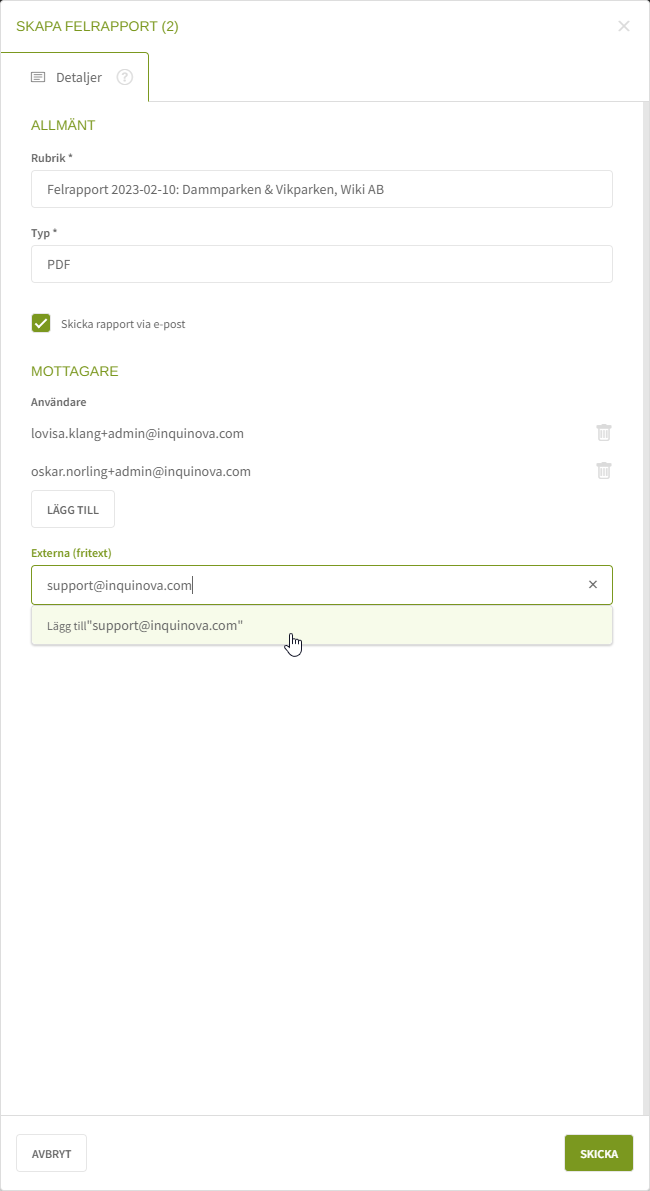Remove oskar.norling+admin using its trash icon
This screenshot has height=1191, width=650.
pos(604,471)
